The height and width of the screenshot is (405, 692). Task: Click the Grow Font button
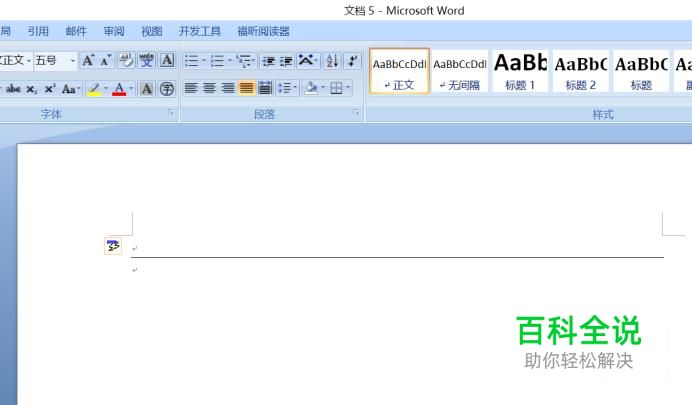pyautogui.click(x=88, y=60)
